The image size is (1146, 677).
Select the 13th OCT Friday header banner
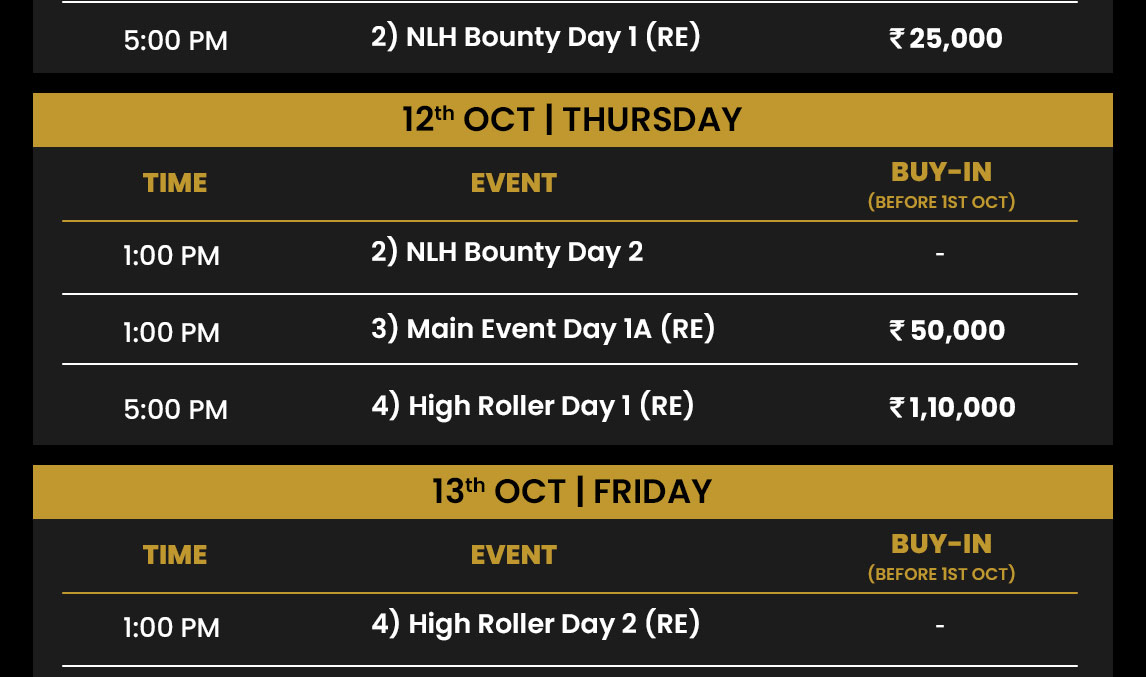pos(573,492)
